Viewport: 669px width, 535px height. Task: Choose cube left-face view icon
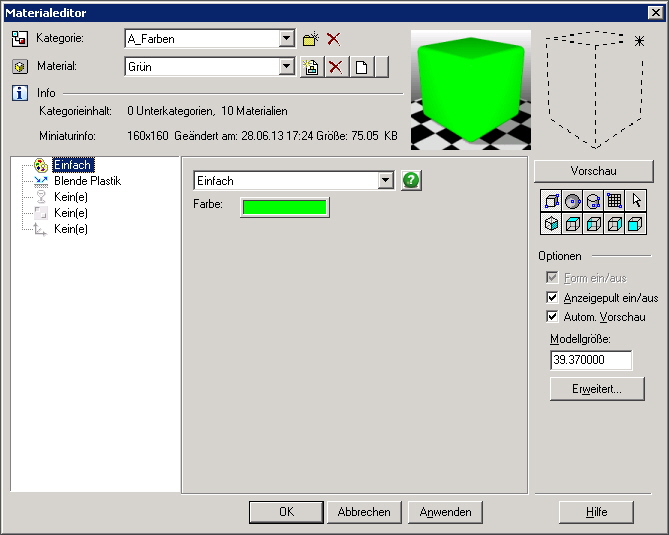click(x=593, y=224)
